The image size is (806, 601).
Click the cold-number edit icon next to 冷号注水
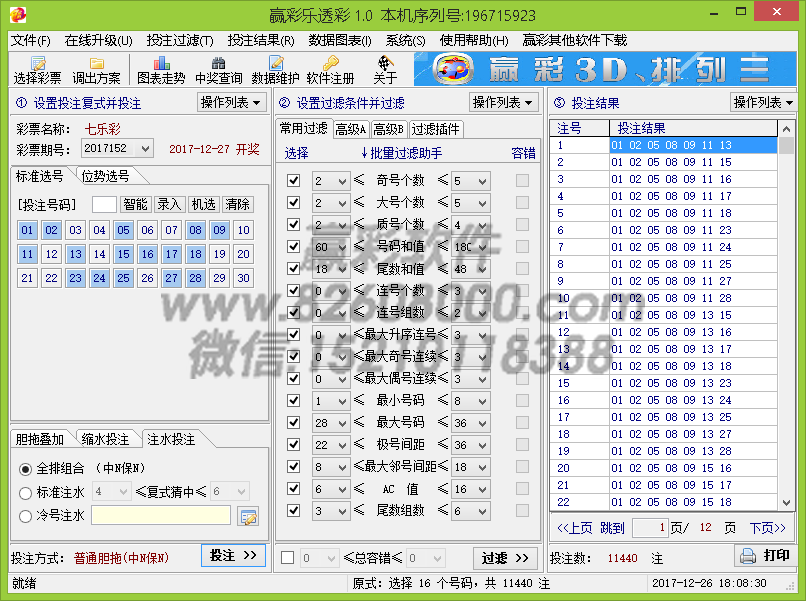248,516
